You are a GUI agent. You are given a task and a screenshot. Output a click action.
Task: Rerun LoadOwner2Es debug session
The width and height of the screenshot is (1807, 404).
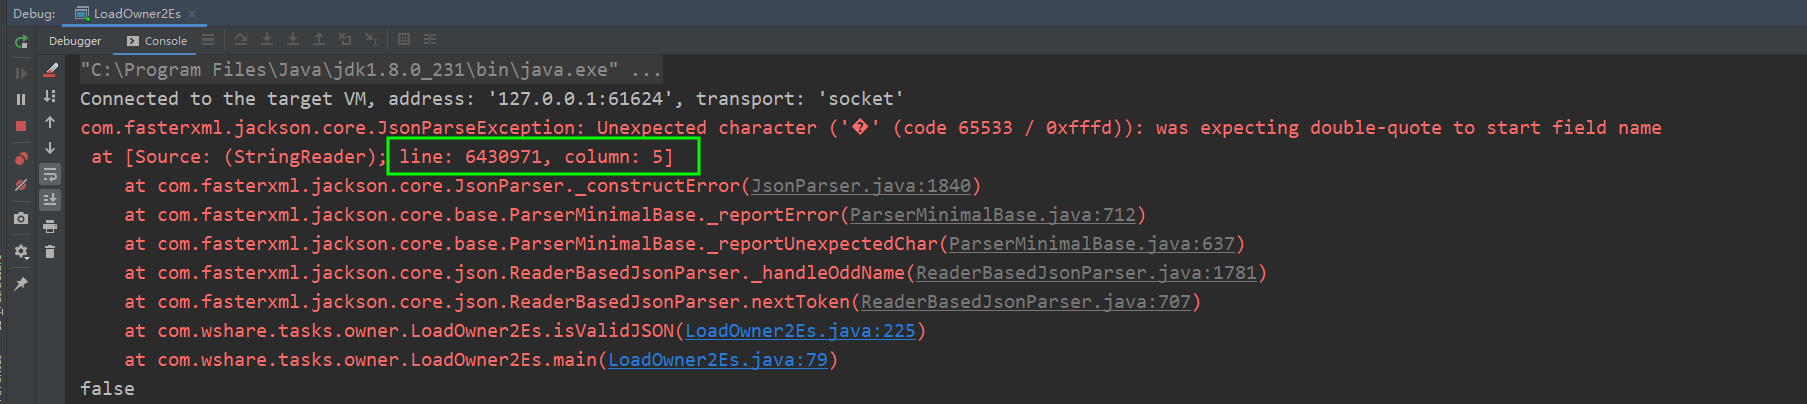21,42
